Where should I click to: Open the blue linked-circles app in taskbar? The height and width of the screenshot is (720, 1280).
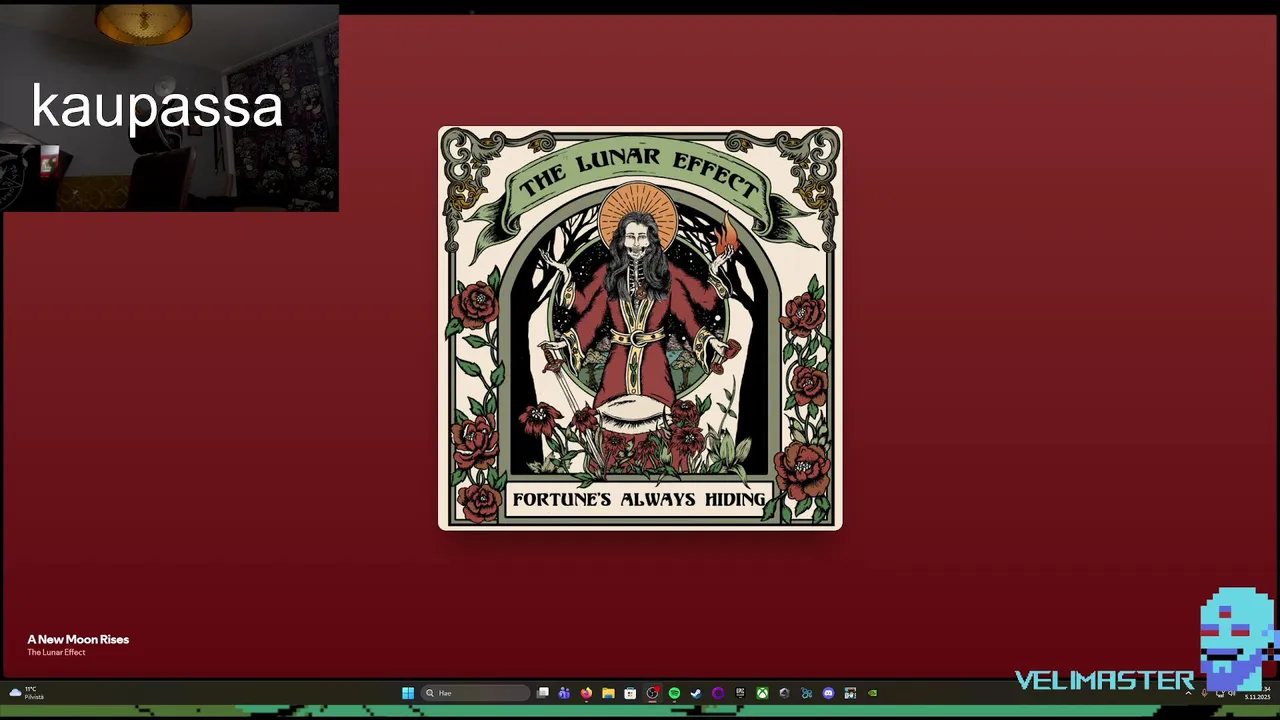pyautogui.click(x=806, y=693)
